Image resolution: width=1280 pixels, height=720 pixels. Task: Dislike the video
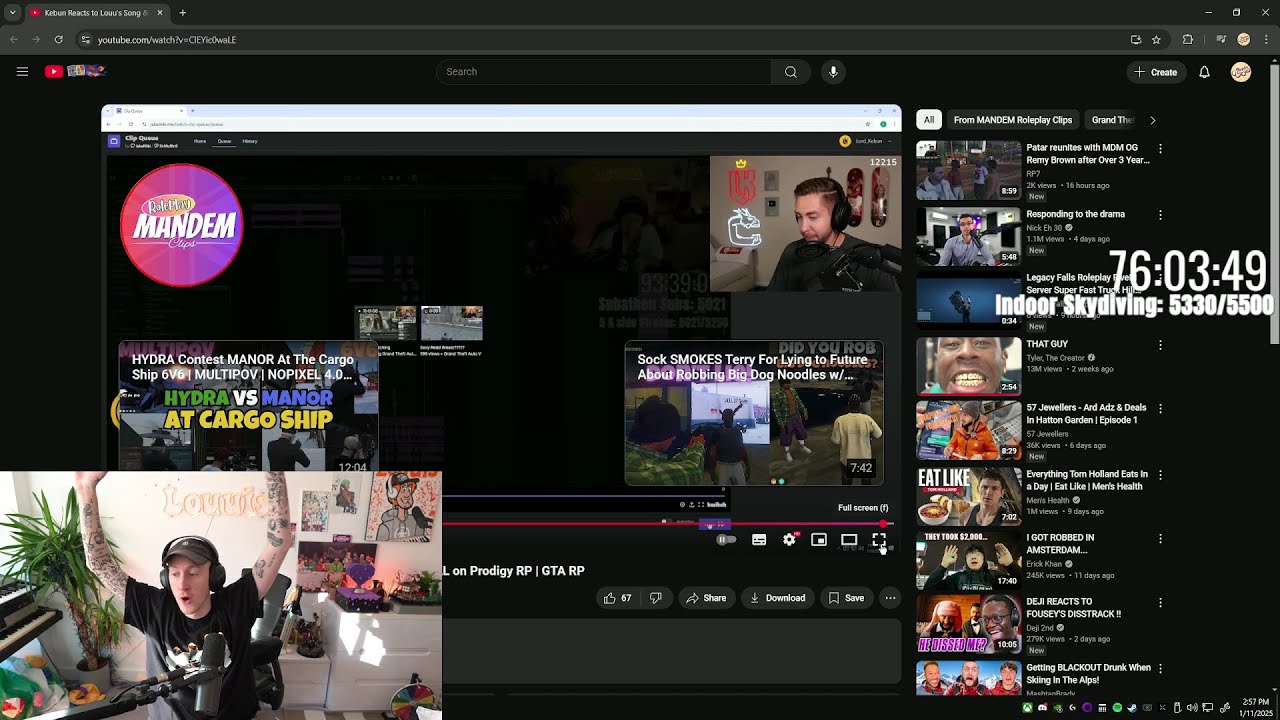[655, 598]
